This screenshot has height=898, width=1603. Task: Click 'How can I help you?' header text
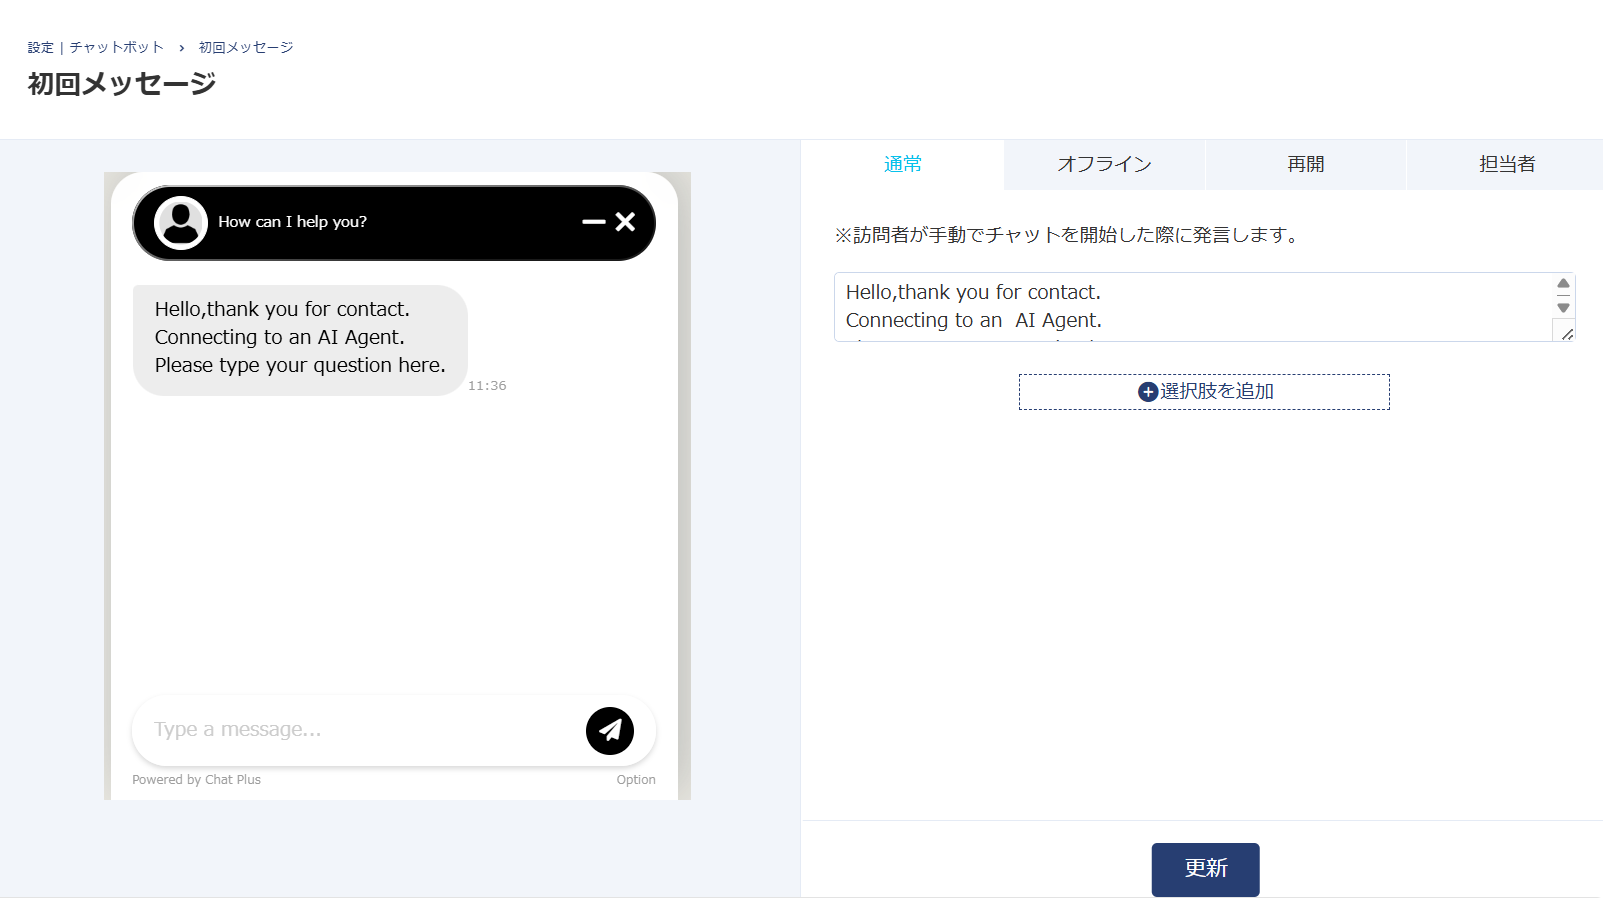(292, 222)
